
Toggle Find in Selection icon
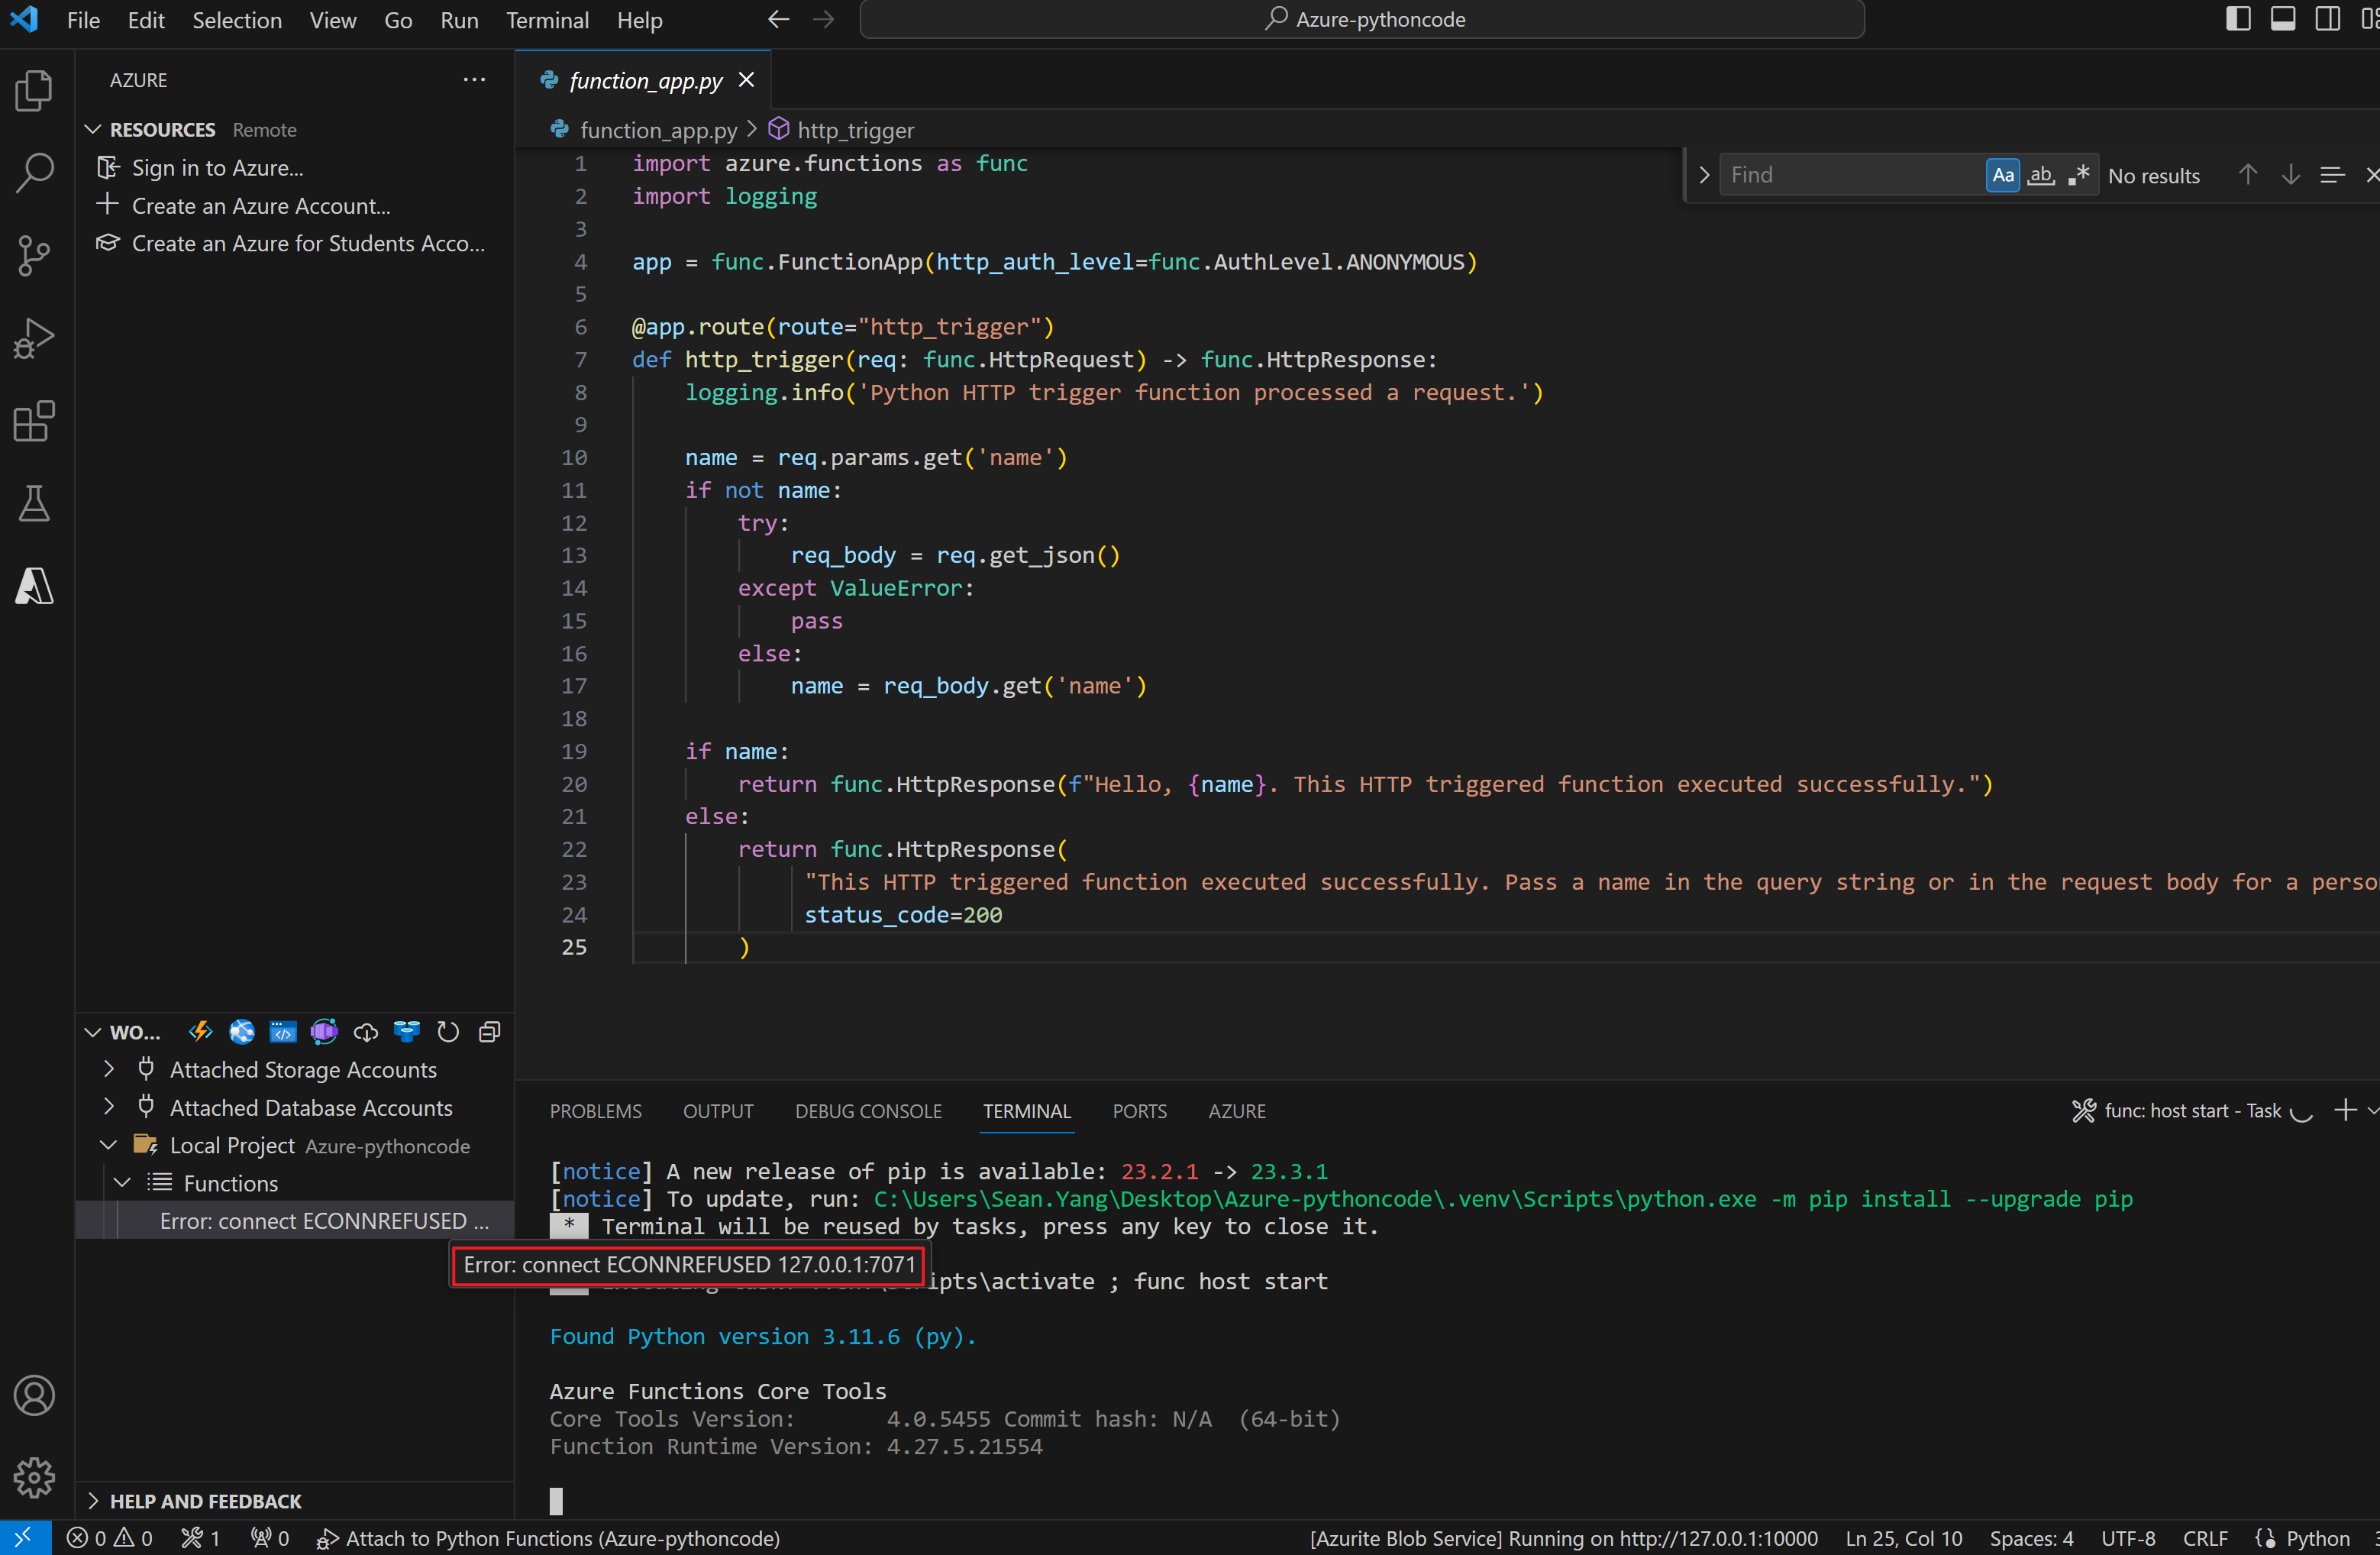[x=2332, y=175]
